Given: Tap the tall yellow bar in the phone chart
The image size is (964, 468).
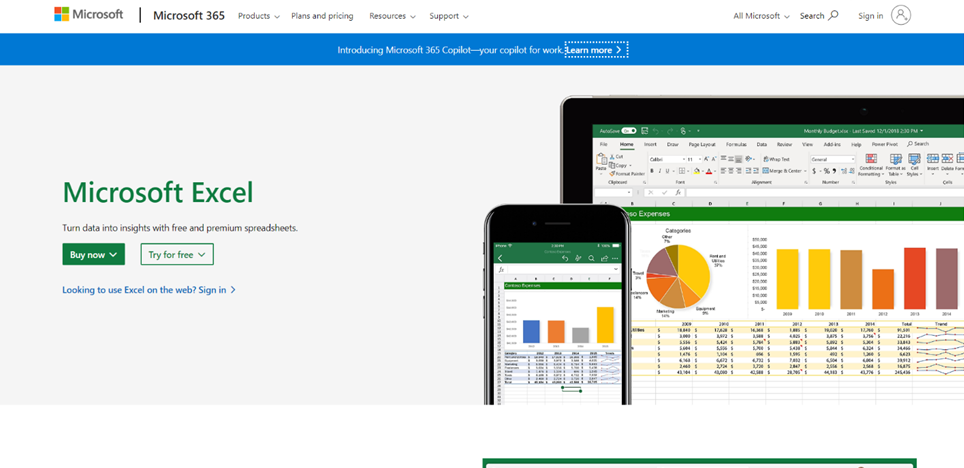Looking at the screenshot, I should [606, 325].
